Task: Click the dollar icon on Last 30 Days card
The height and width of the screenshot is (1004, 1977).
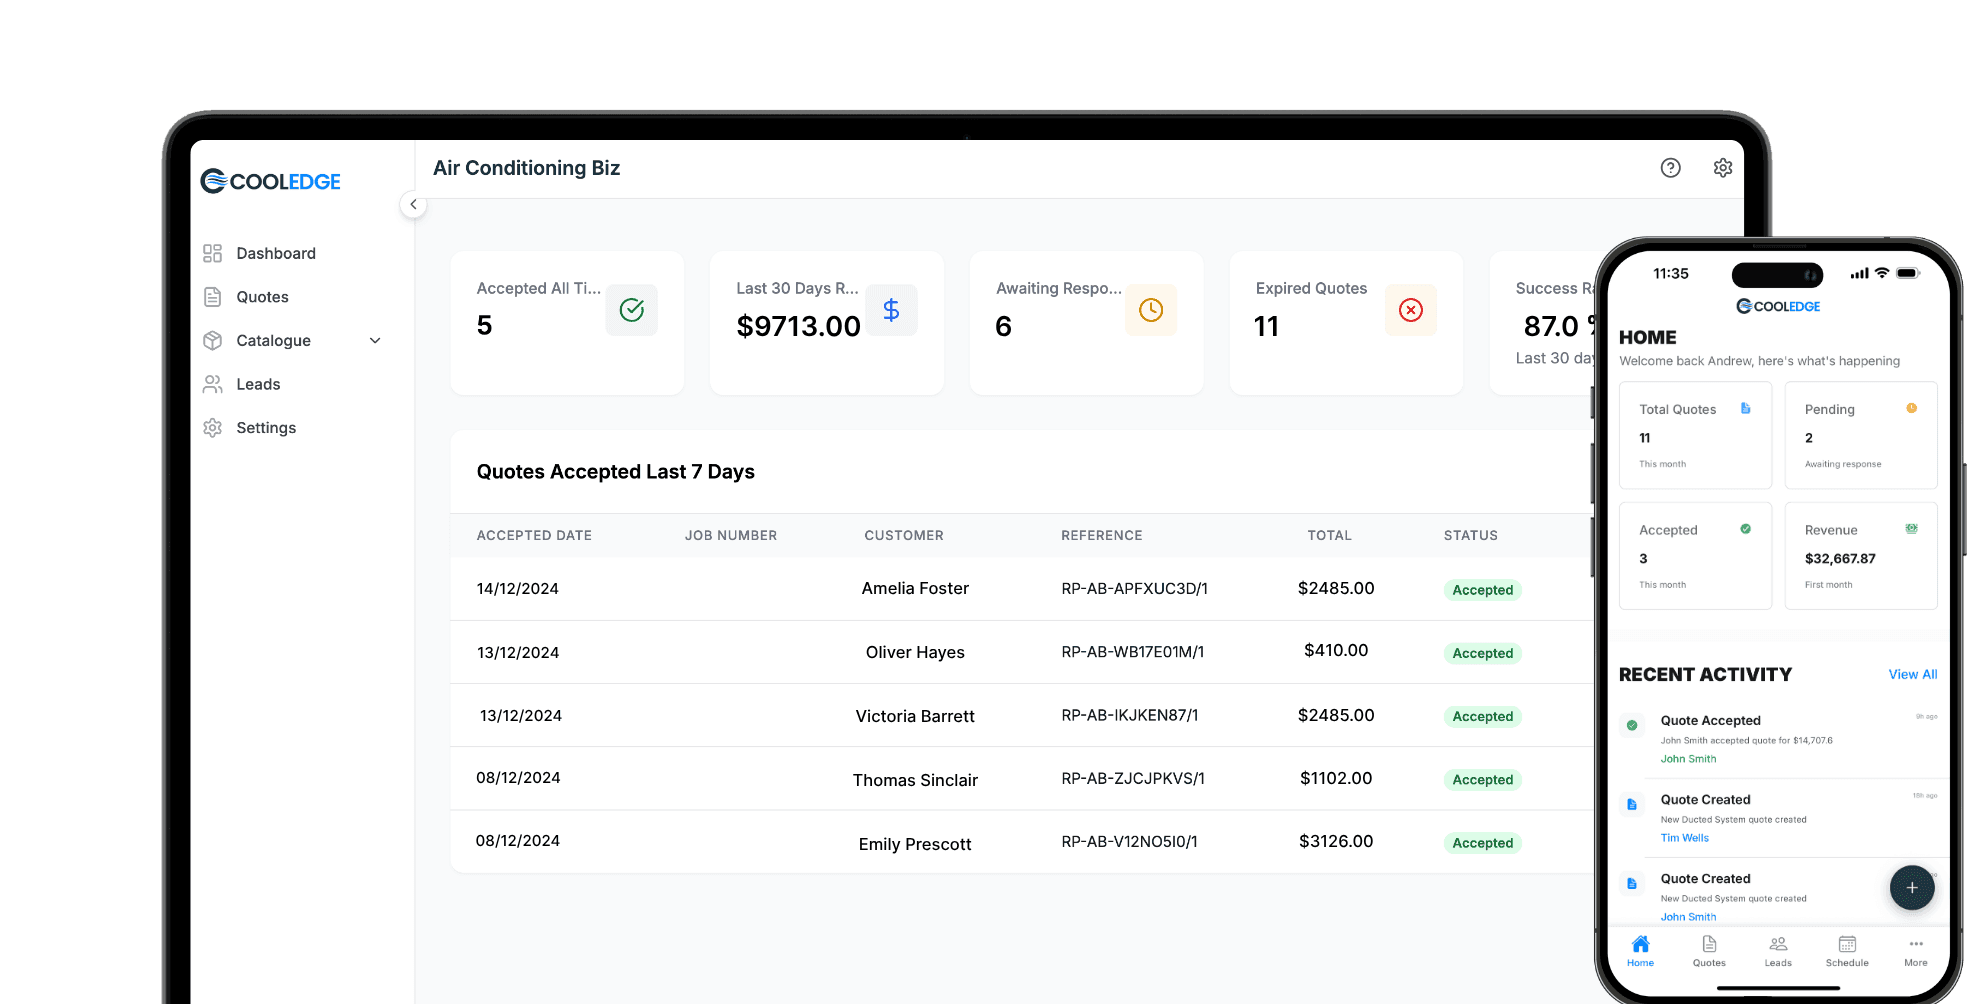Action: 891,310
